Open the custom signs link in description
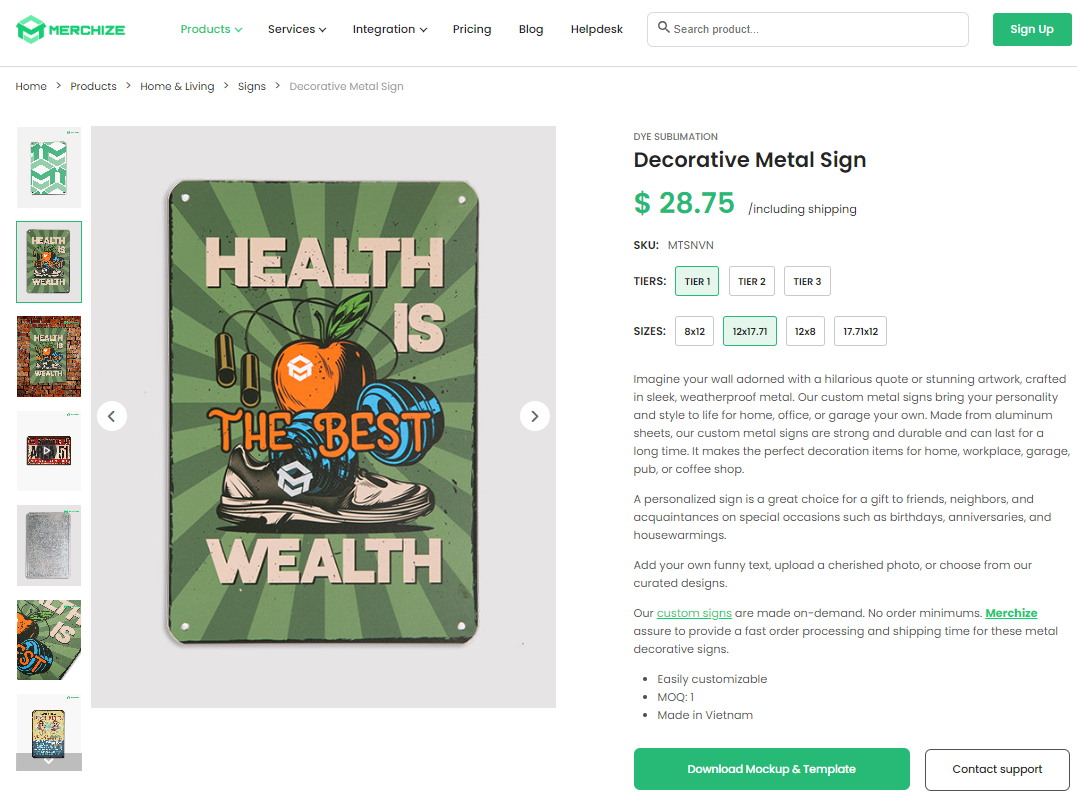1077x799 pixels. click(693, 613)
